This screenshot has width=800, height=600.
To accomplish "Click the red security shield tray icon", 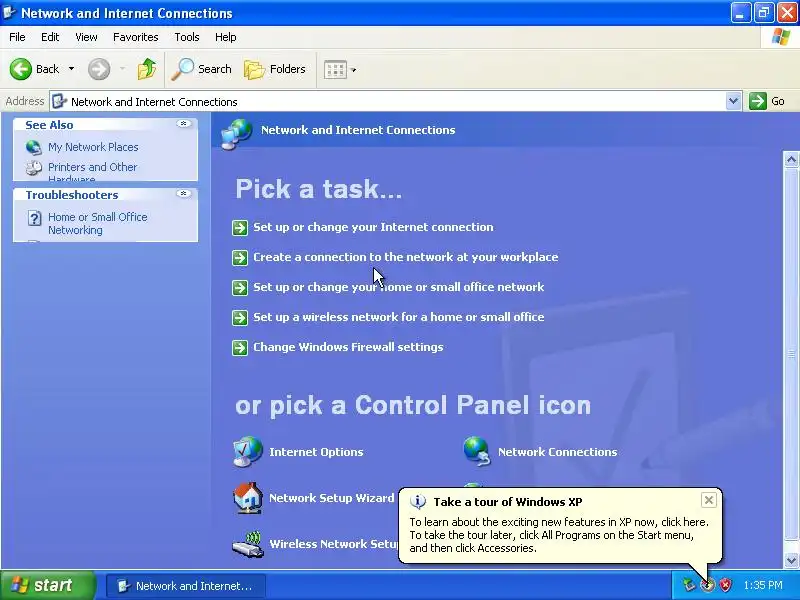I will pos(726,585).
